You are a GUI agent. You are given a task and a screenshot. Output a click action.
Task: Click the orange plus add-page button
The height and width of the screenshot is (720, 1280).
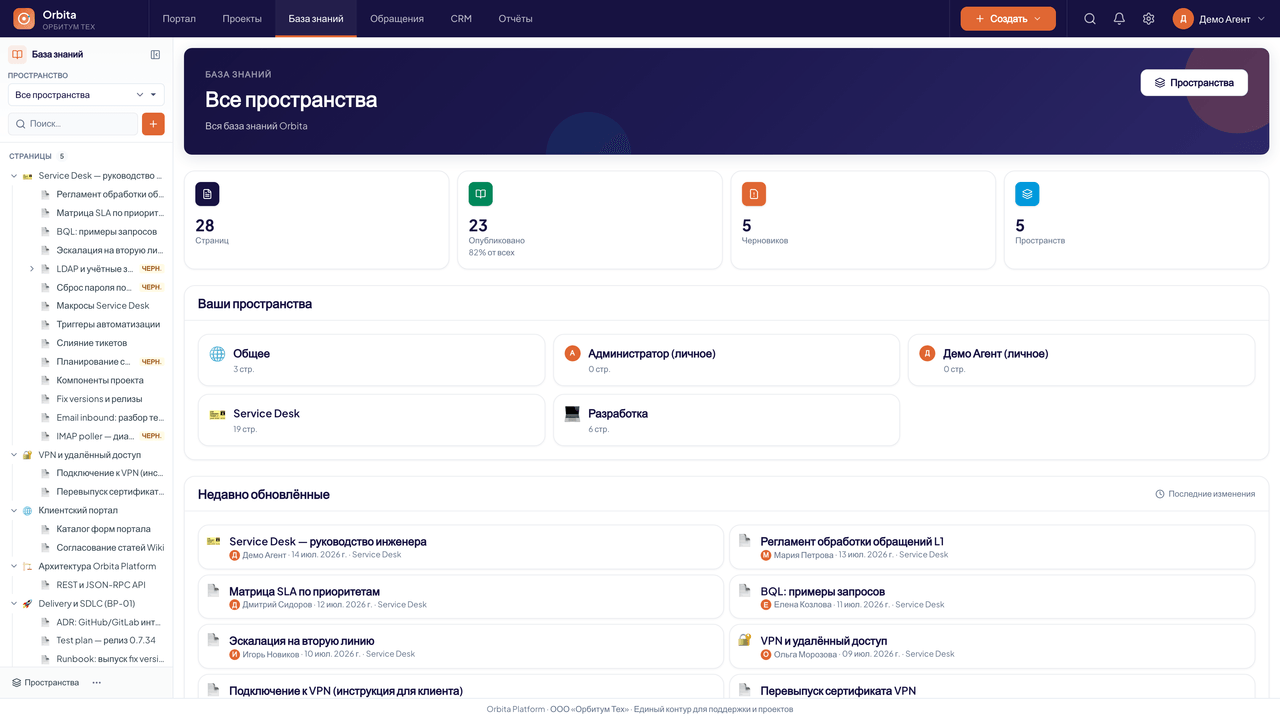click(153, 124)
